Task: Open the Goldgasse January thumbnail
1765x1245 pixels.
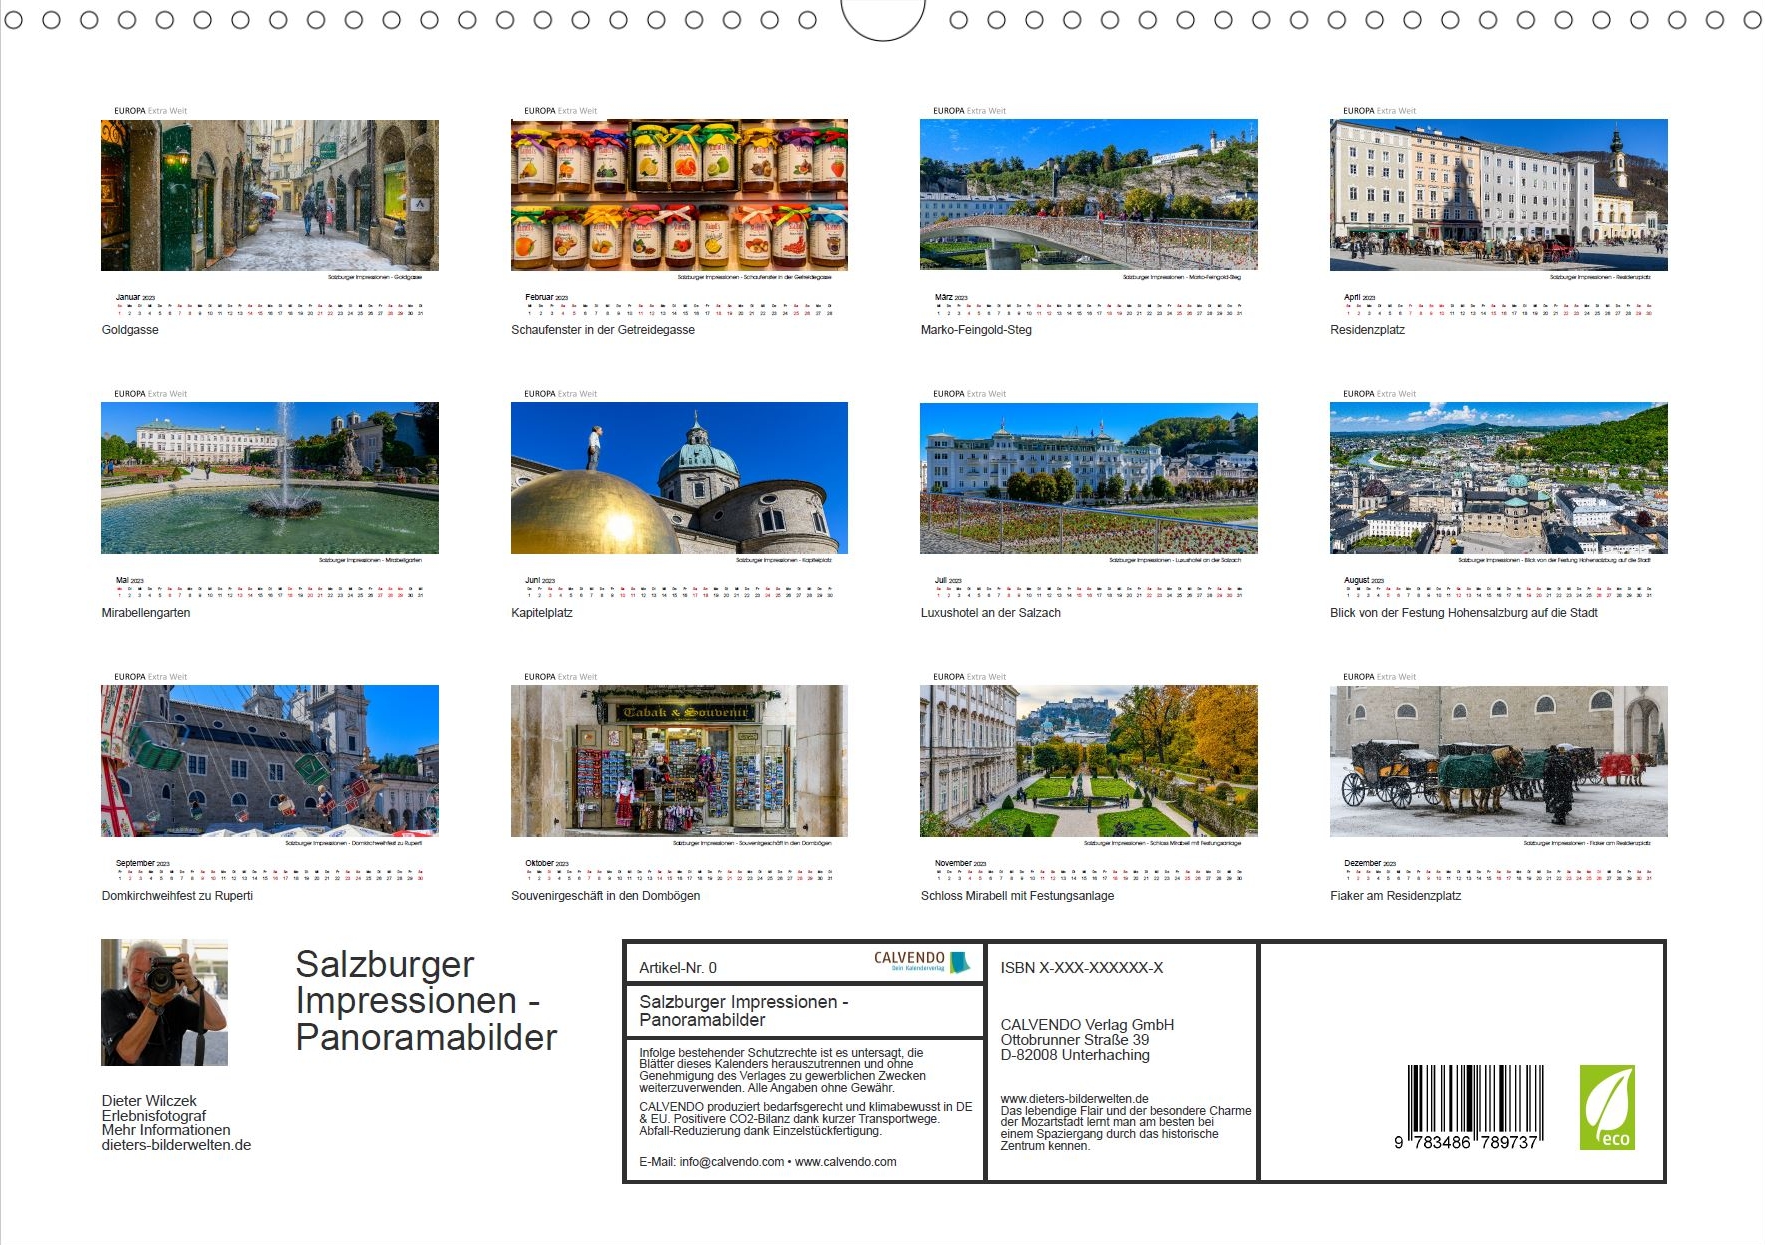Action: (269, 195)
